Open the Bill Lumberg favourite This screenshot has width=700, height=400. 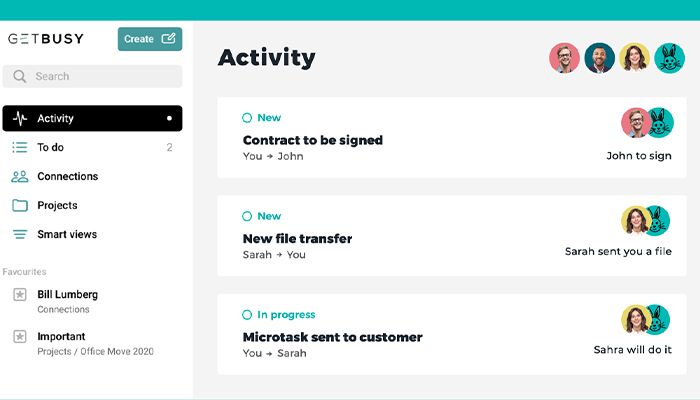click(67, 294)
